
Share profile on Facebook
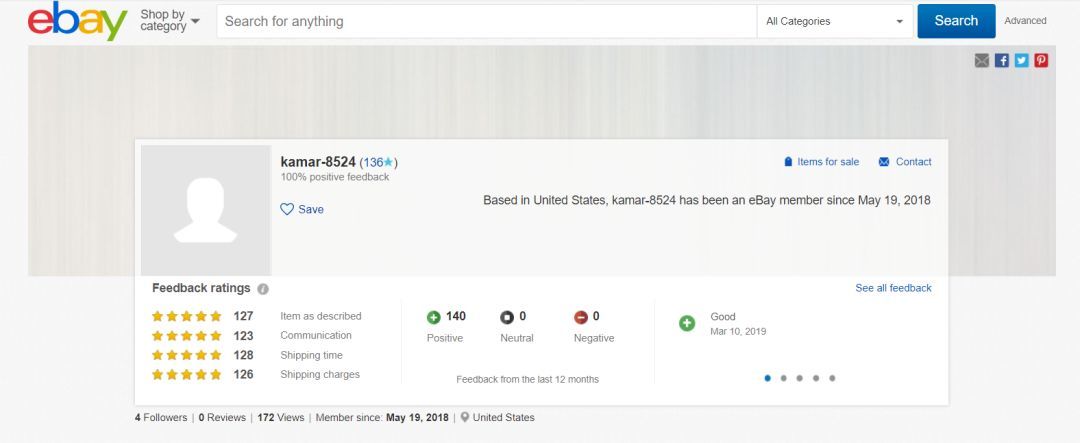(1002, 60)
